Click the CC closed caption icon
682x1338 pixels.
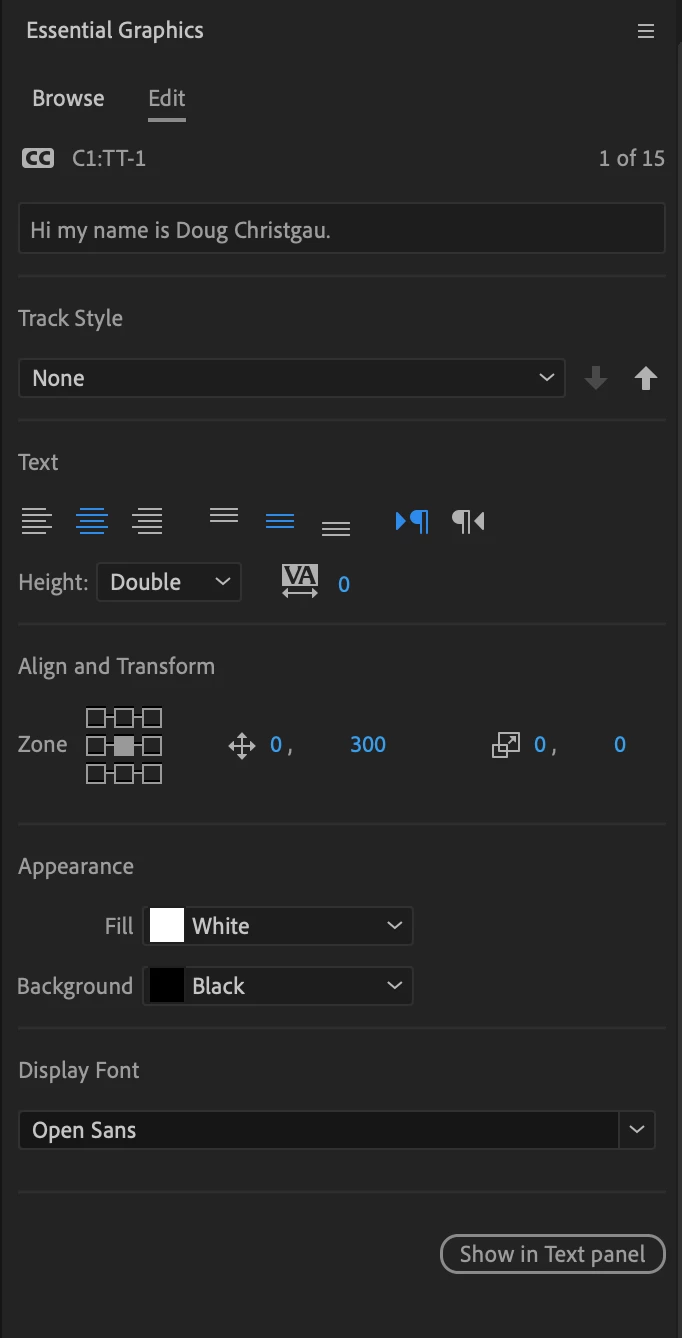click(x=38, y=158)
